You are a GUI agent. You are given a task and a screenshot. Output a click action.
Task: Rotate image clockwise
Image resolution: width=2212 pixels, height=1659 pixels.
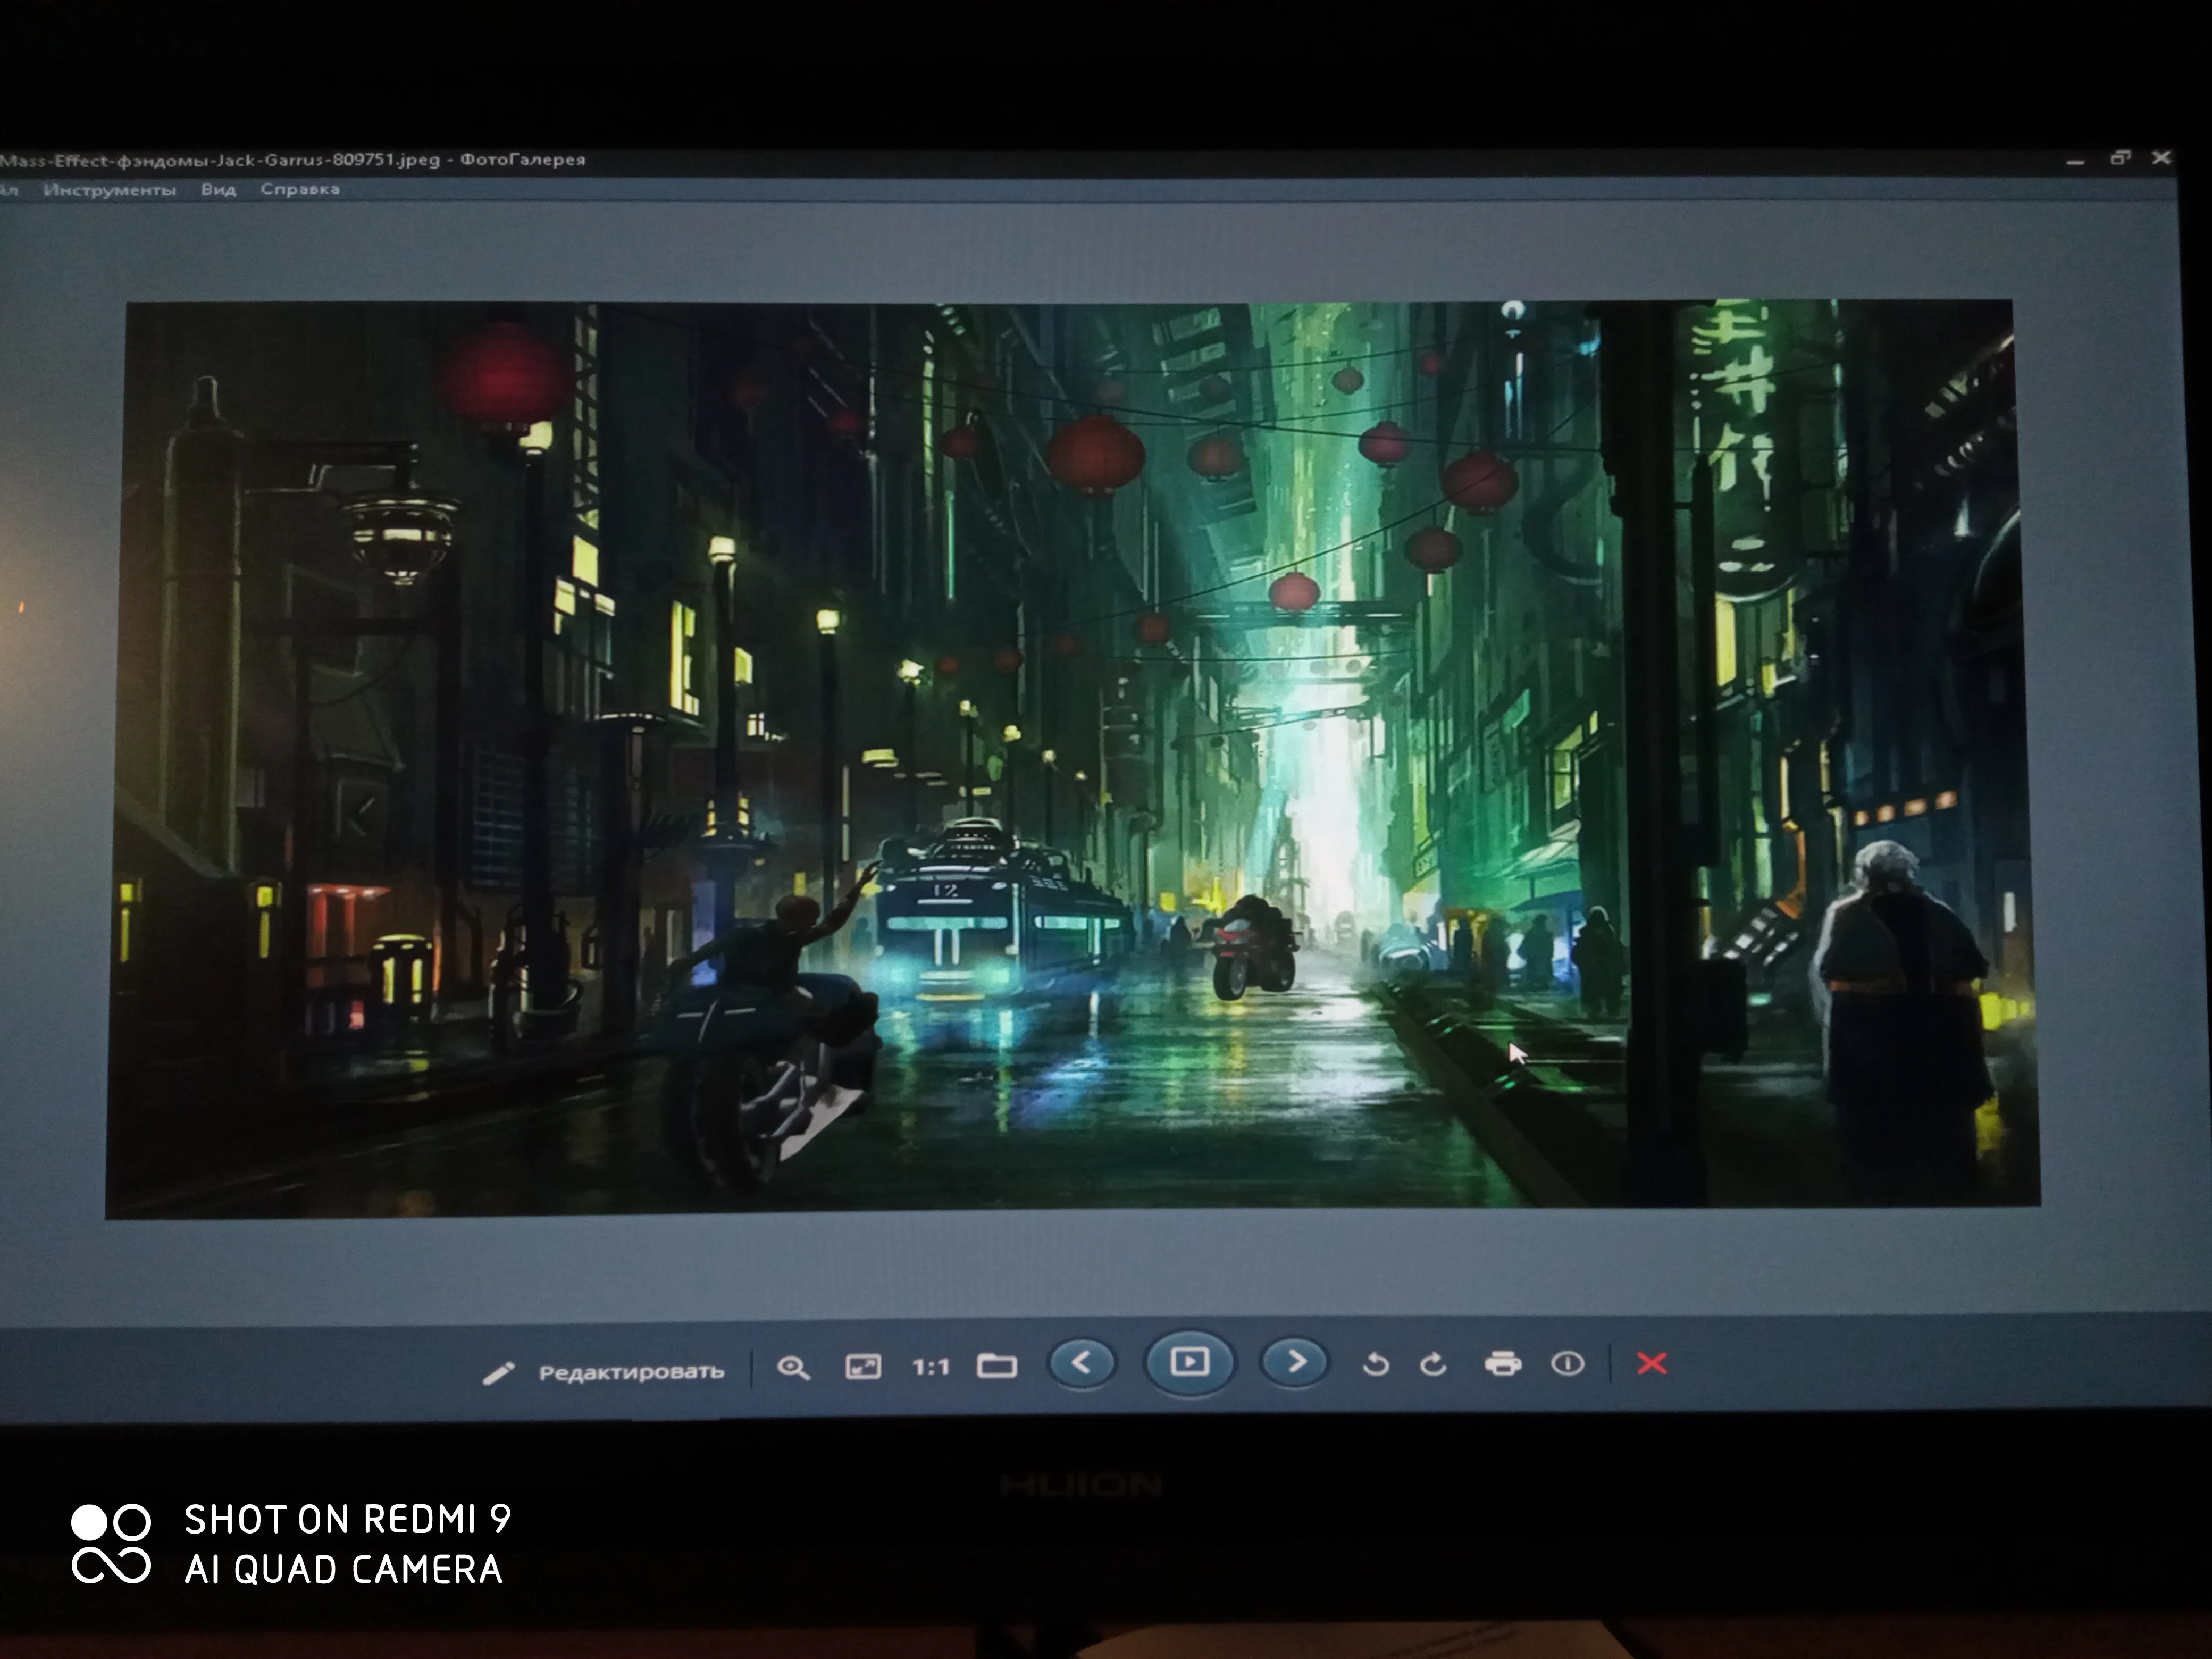[x=1434, y=1364]
